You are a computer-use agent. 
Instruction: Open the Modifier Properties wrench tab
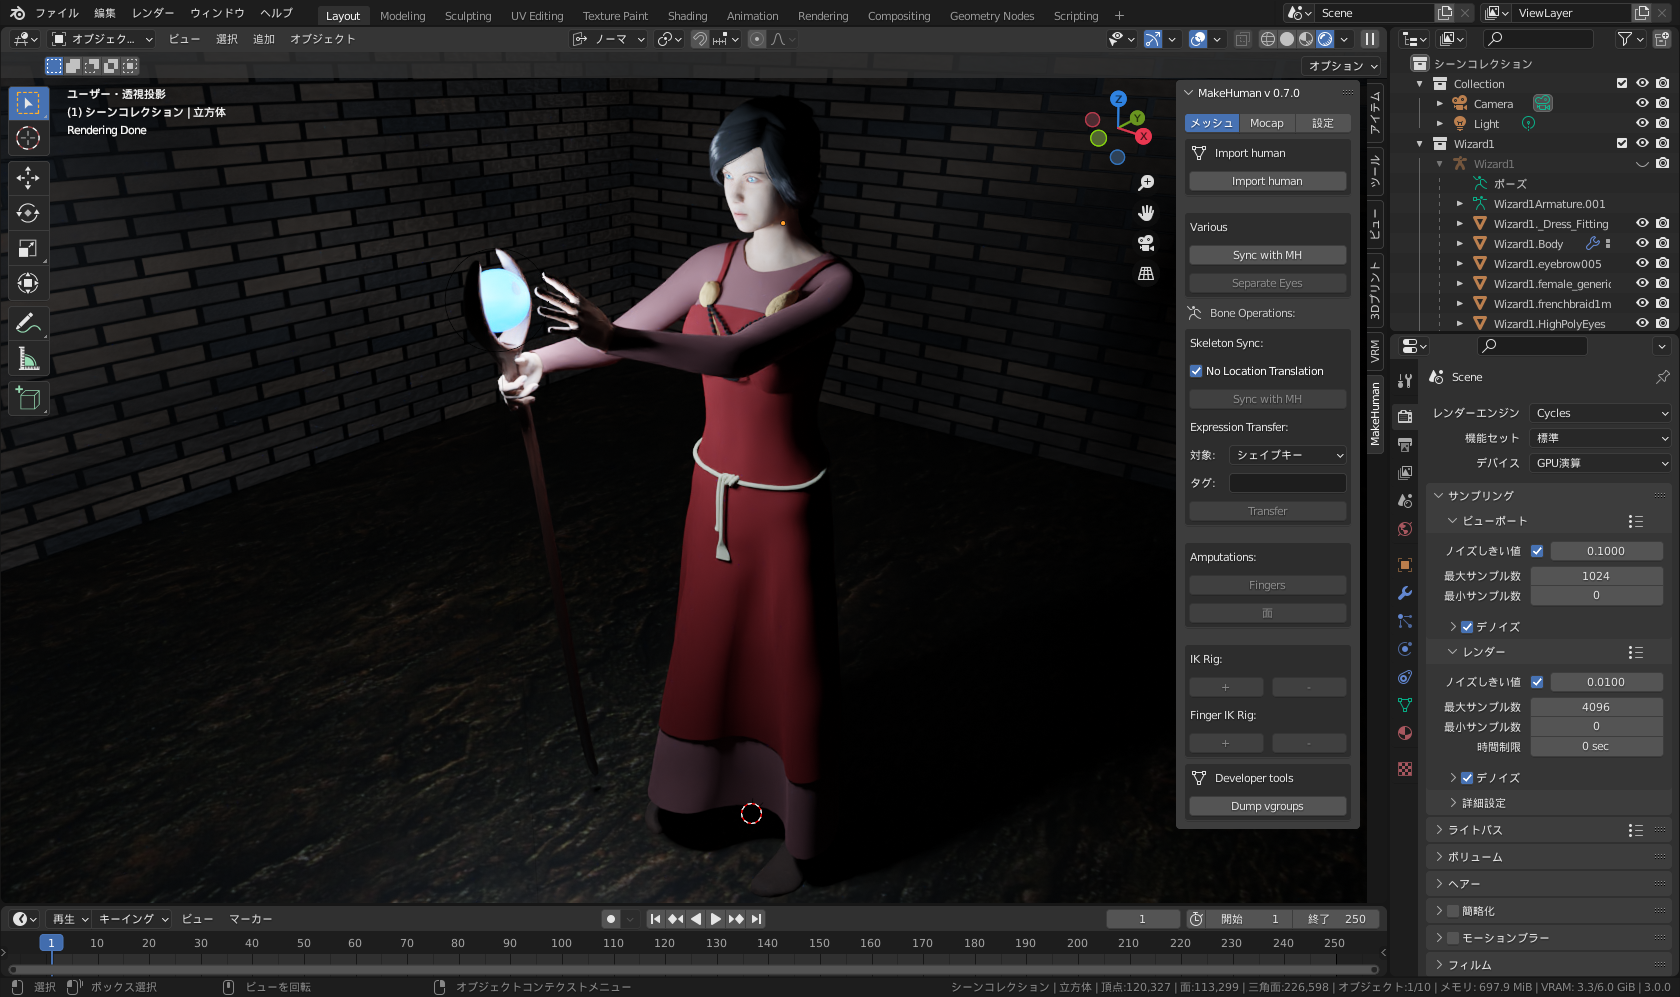pyautogui.click(x=1405, y=593)
